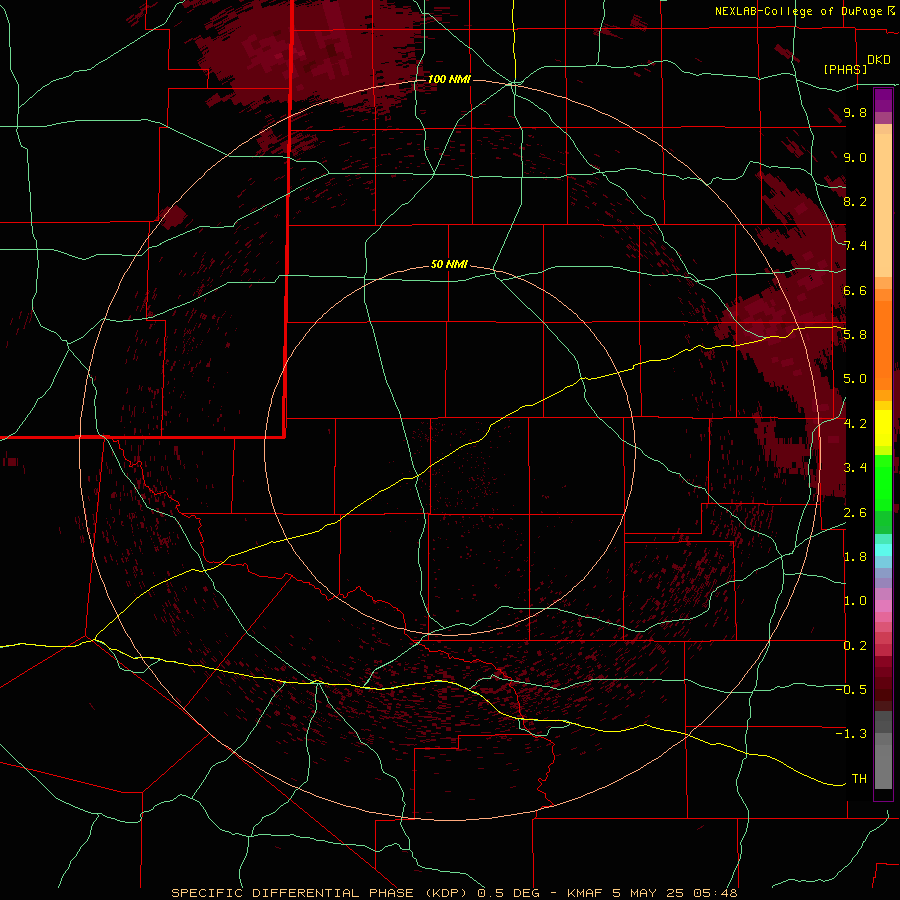The width and height of the screenshot is (900, 900).
Task: Click the -0.5 legend value
Action: (851, 690)
